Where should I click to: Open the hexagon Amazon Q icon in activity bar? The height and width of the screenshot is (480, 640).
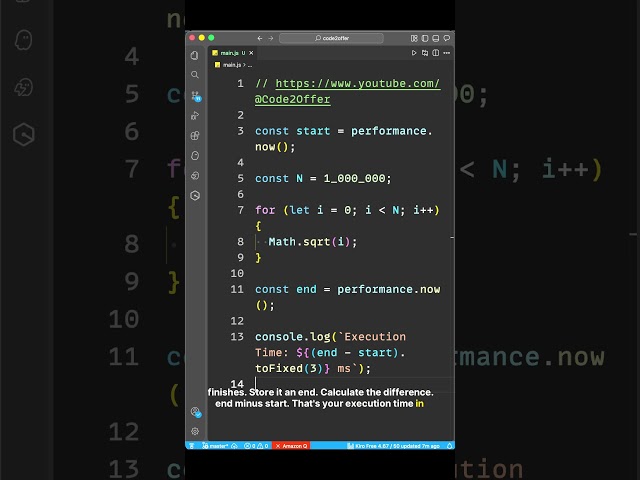195,196
